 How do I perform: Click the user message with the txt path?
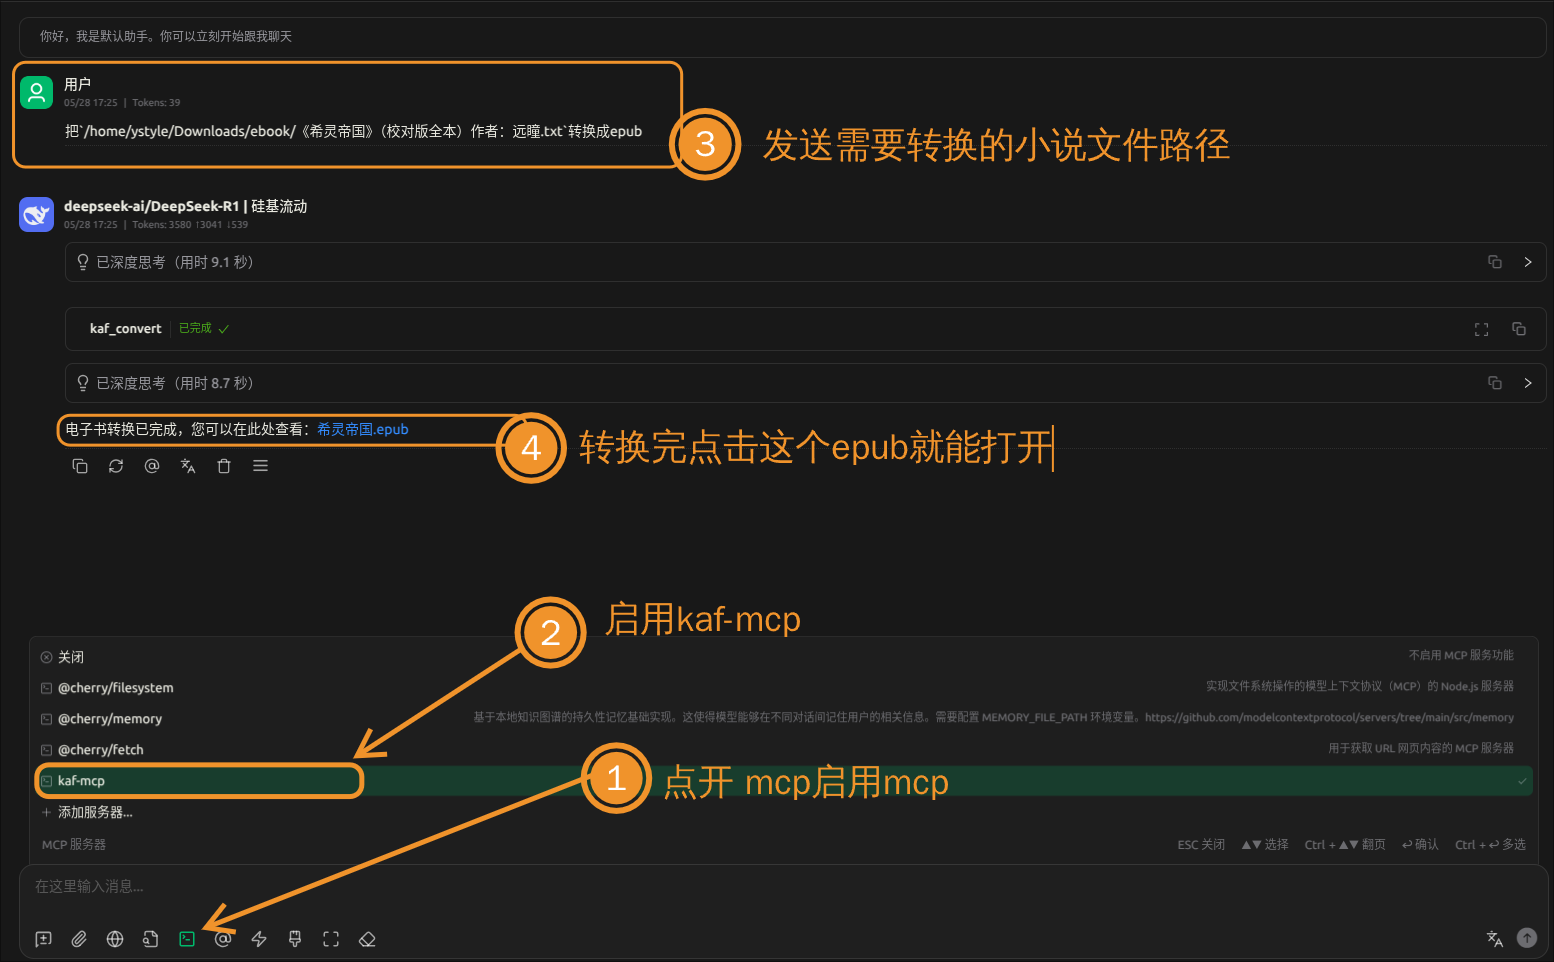353,131
